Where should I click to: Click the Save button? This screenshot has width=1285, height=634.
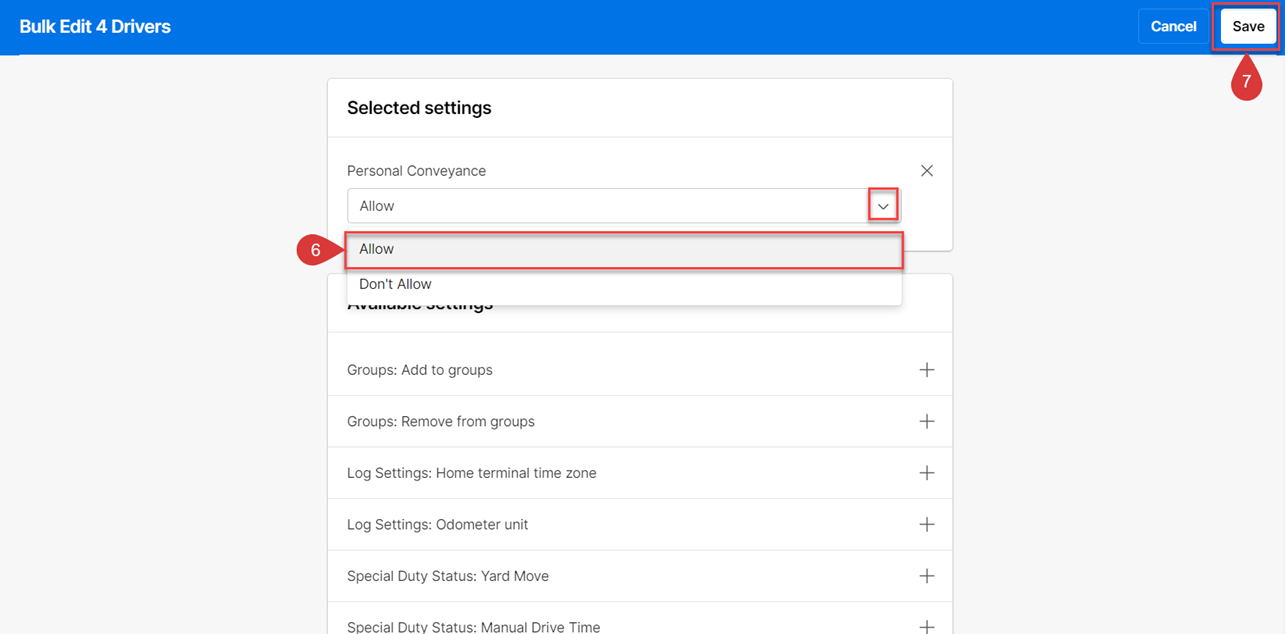pyautogui.click(x=1247, y=27)
